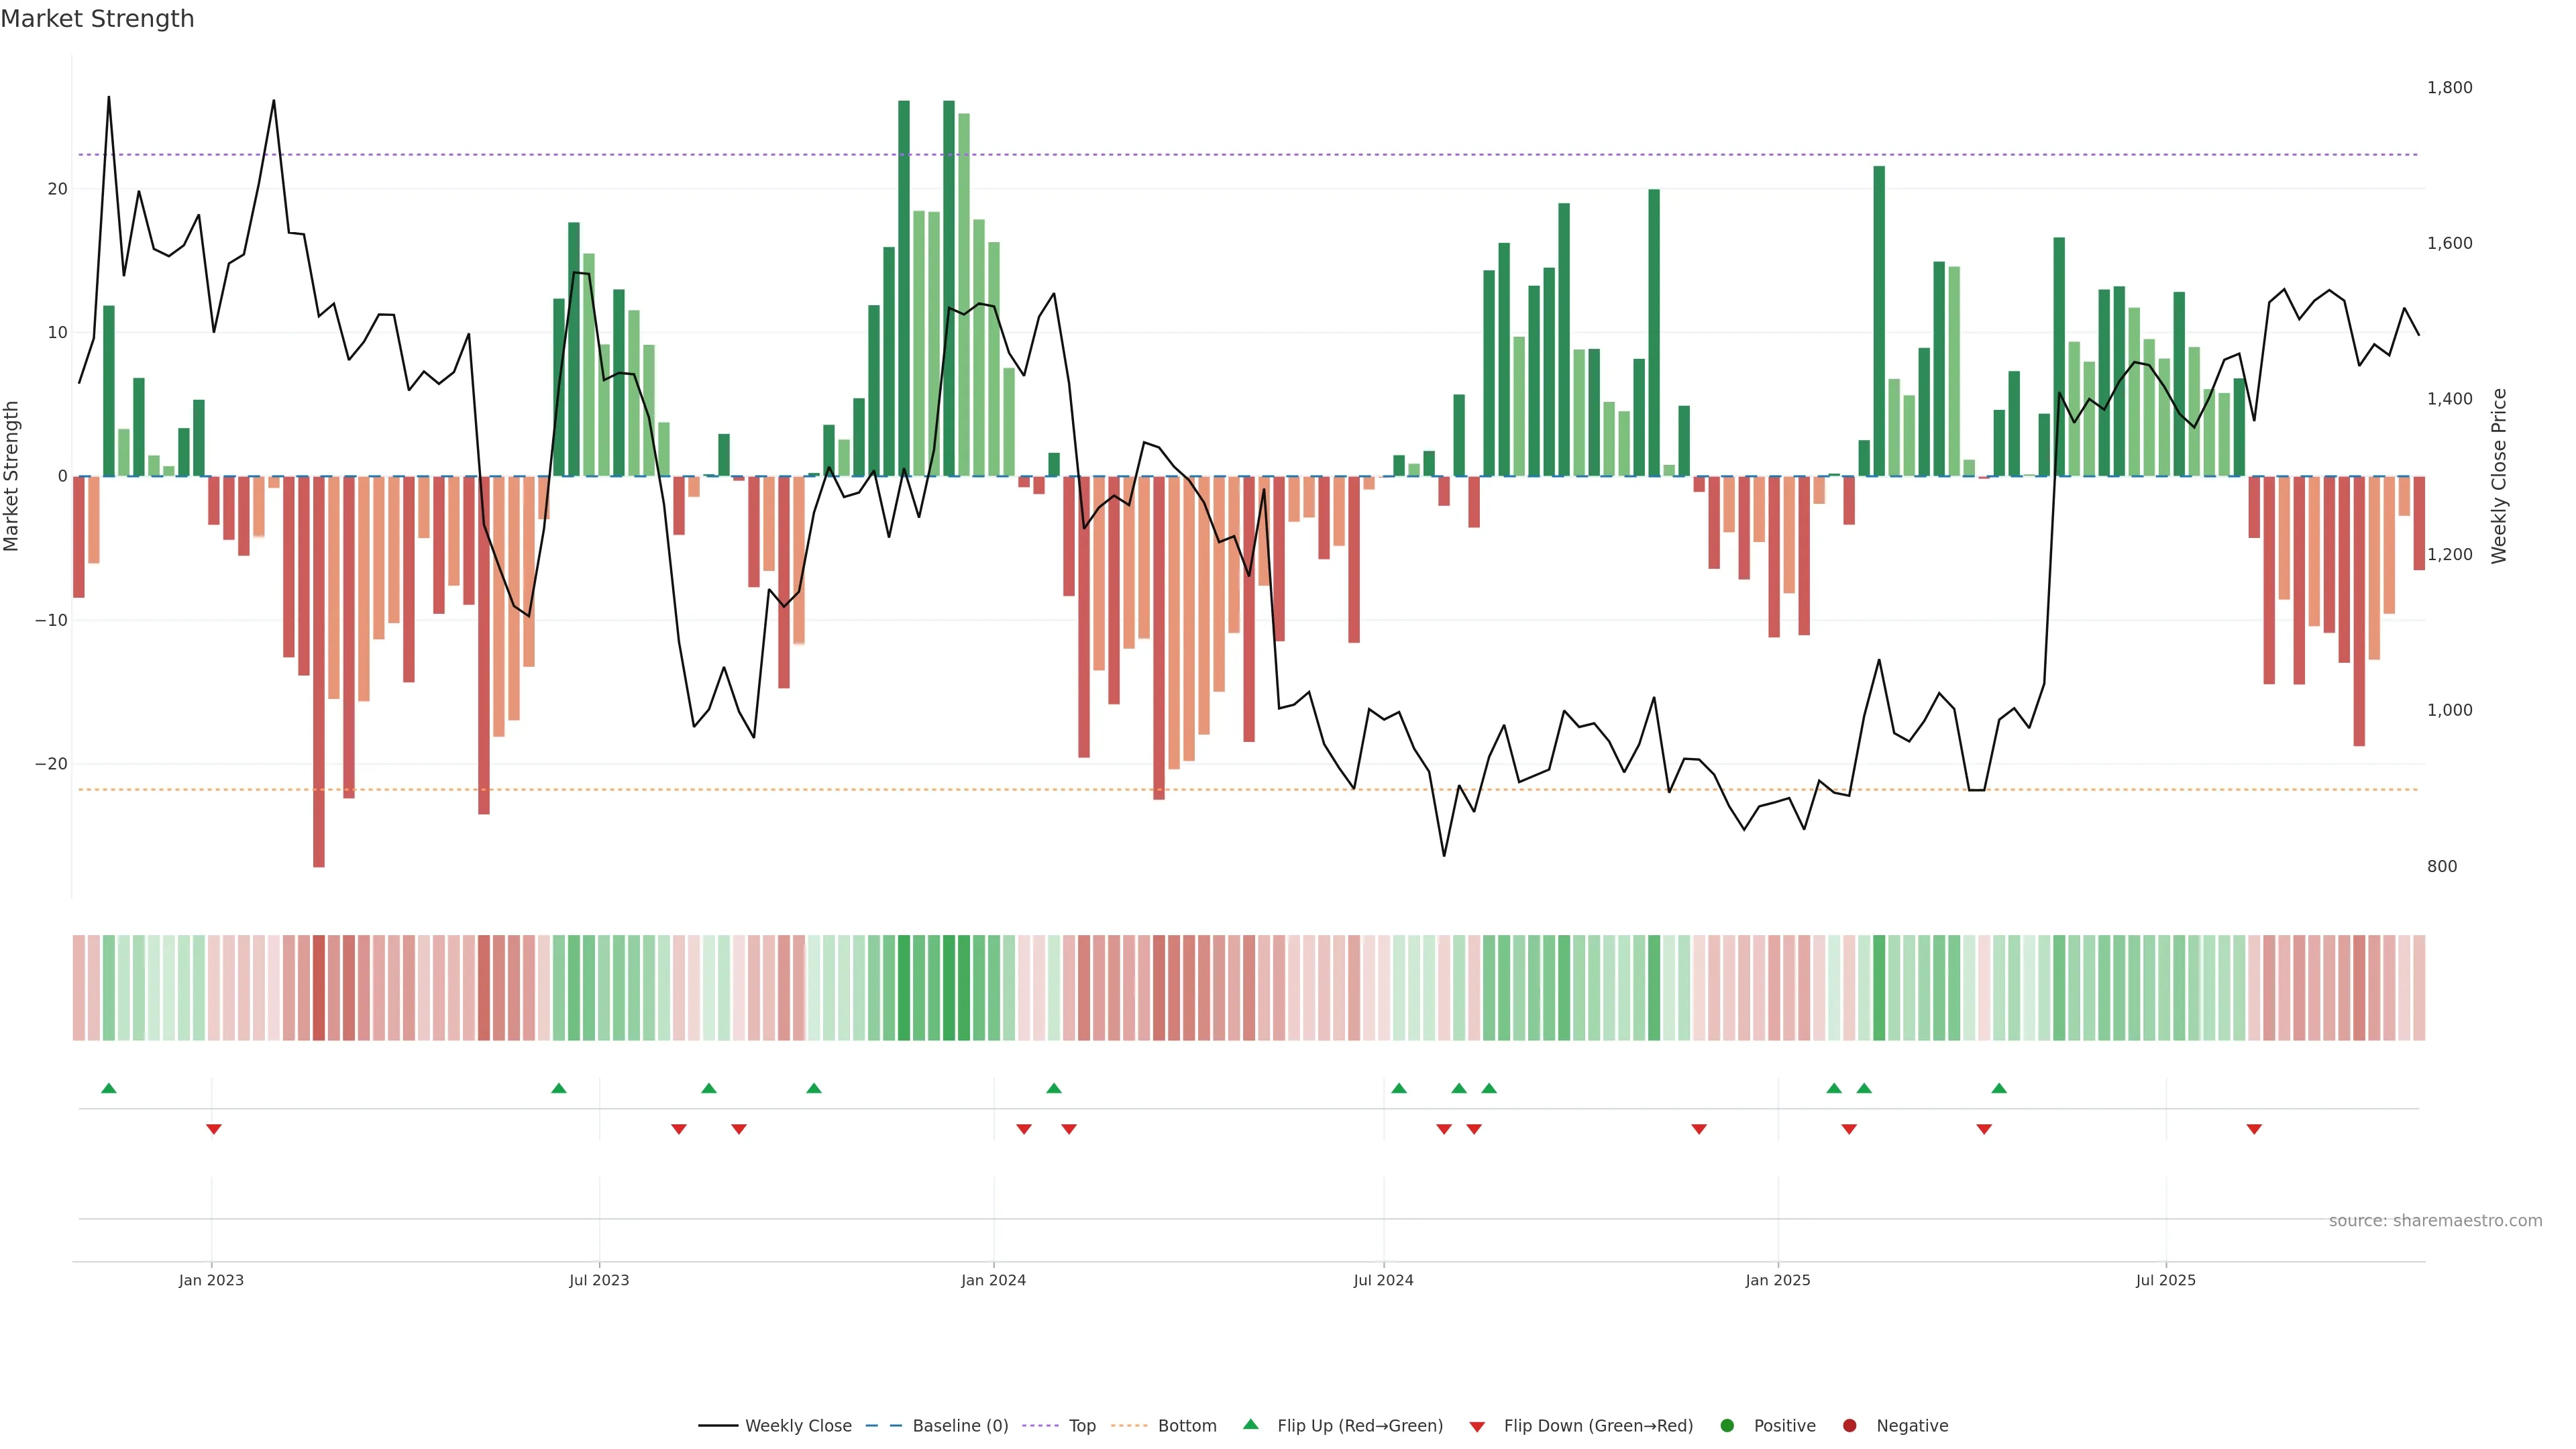
Task: Click the Weekly Close Price axis title
Action: coord(2499,476)
